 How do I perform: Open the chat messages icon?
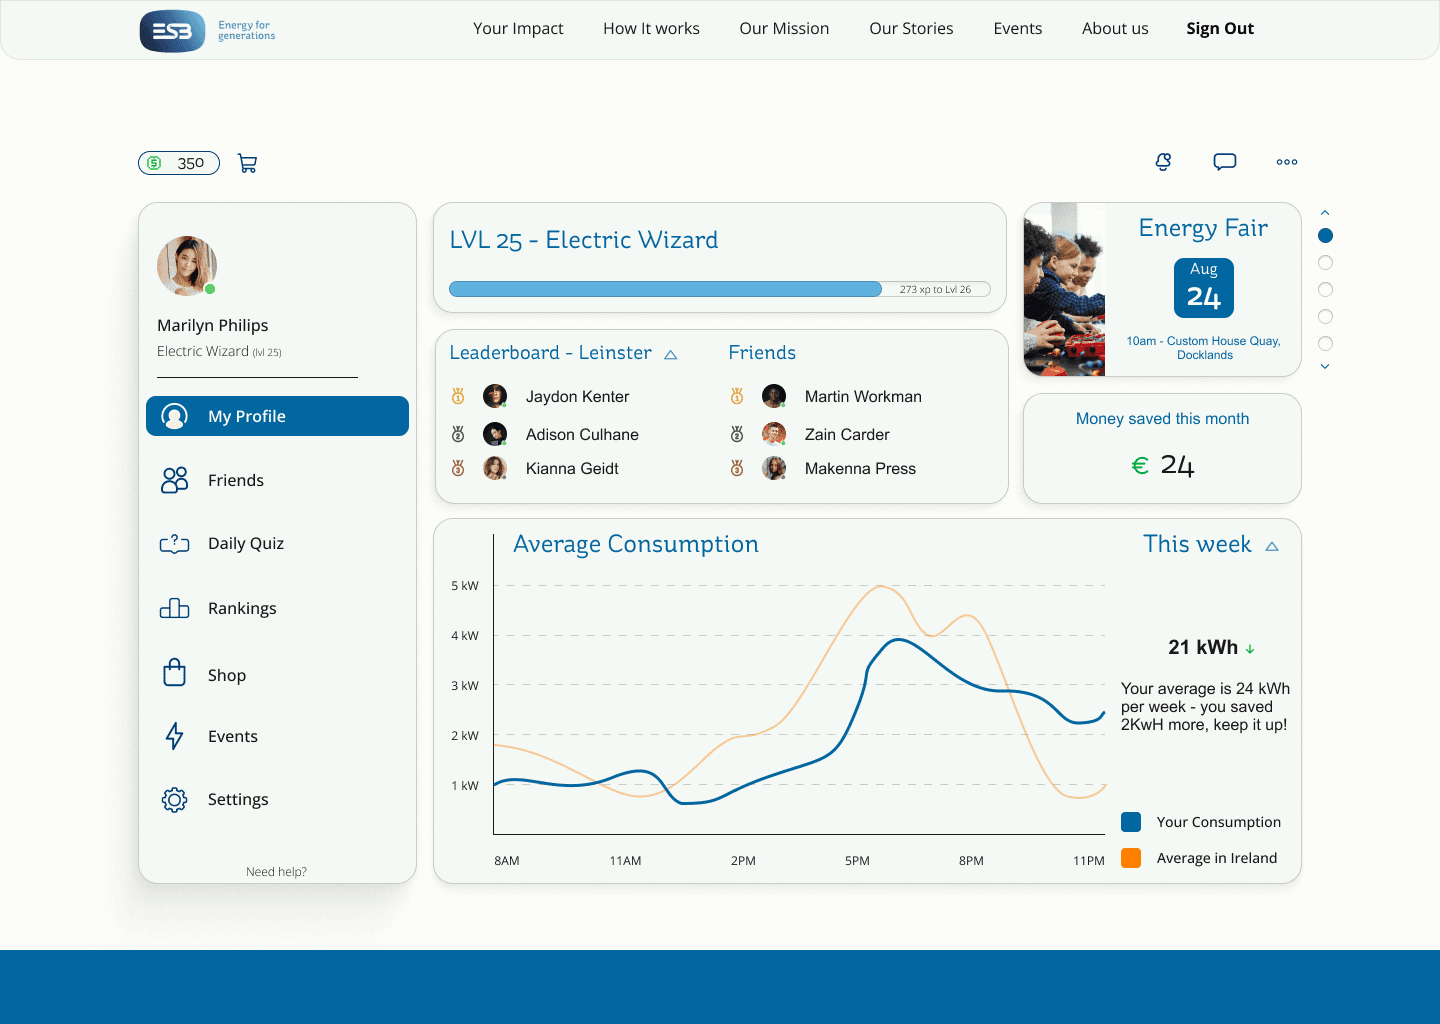point(1225,162)
